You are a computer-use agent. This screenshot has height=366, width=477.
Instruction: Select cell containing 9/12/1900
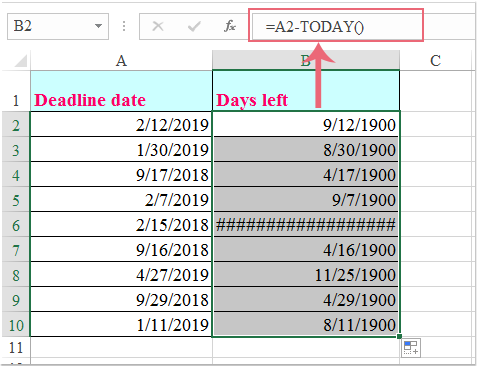click(306, 124)
